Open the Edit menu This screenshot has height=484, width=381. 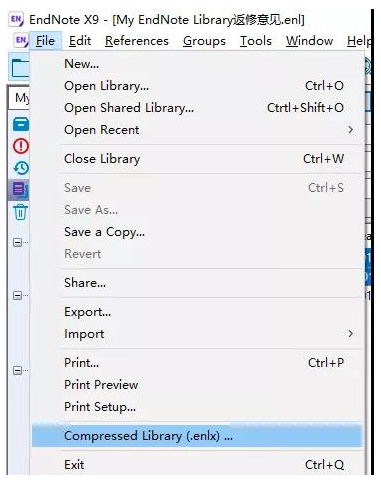pos(80,41)
